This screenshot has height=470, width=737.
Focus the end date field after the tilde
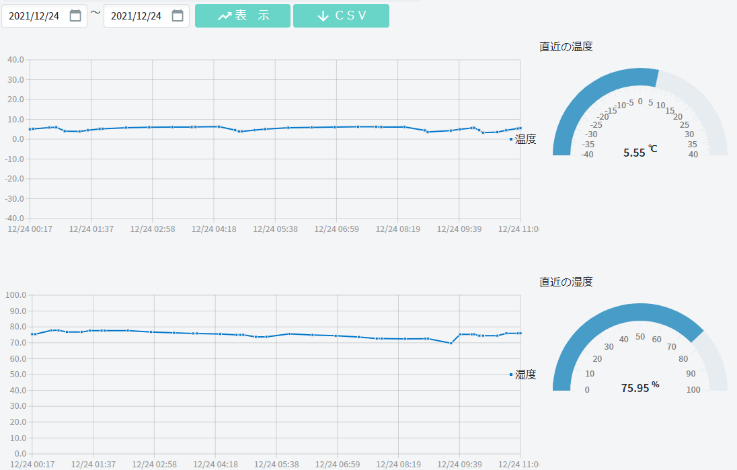[x=136, y=16]
